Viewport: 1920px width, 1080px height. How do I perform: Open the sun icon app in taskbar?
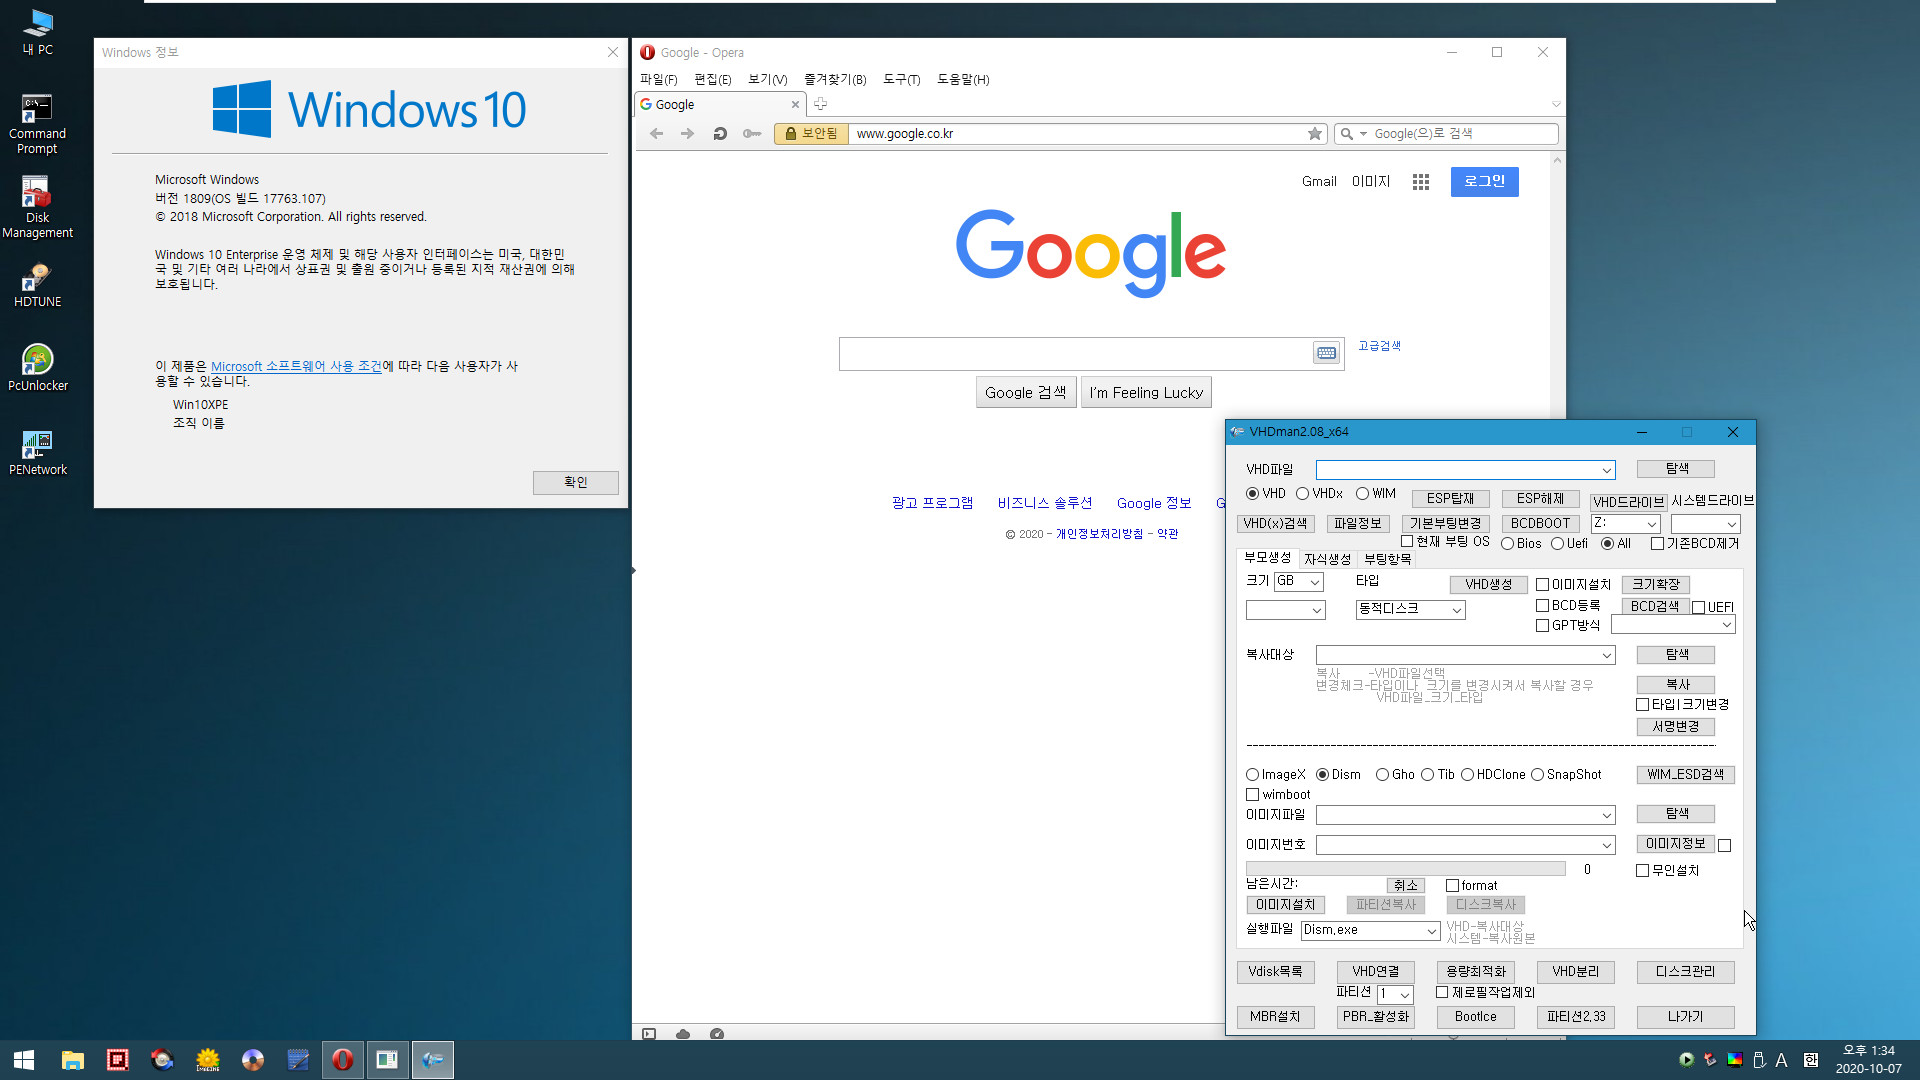click(208, 1060)
